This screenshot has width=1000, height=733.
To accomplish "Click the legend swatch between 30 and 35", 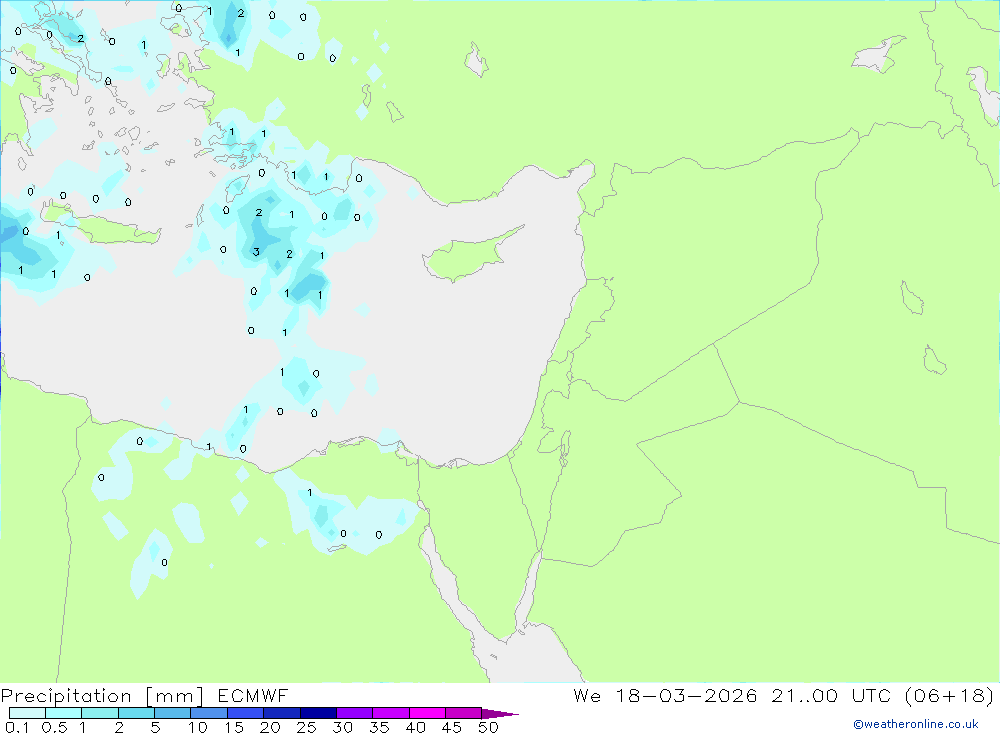I will coord(355,713).
